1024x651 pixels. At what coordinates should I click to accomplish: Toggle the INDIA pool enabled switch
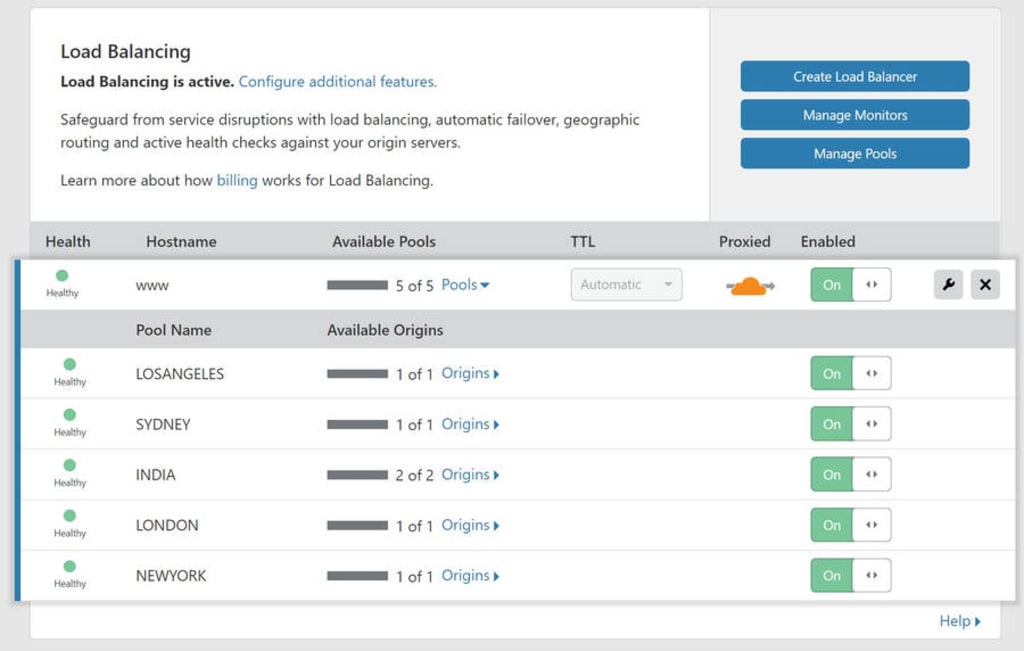tap(850, 475)
